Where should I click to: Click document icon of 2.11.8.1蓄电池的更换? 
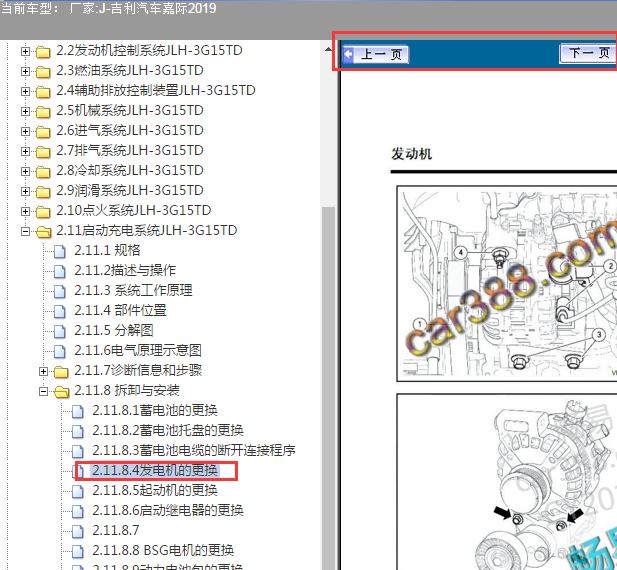(78, 411)
